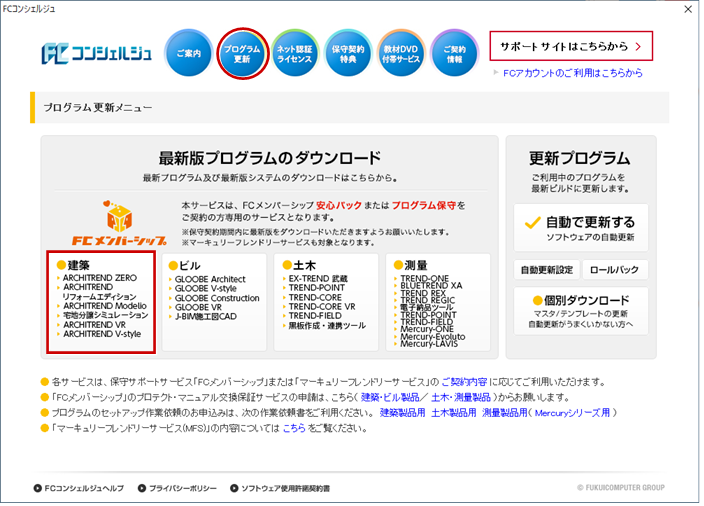Open ソフトウェア使用許諾契約書 footer link

click(281, 489)
